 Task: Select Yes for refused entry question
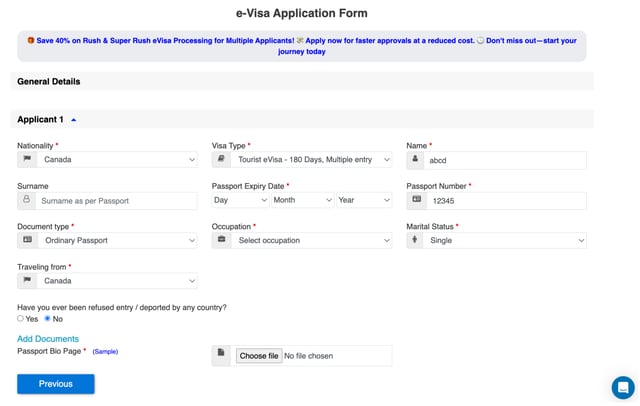pos(20,319)
